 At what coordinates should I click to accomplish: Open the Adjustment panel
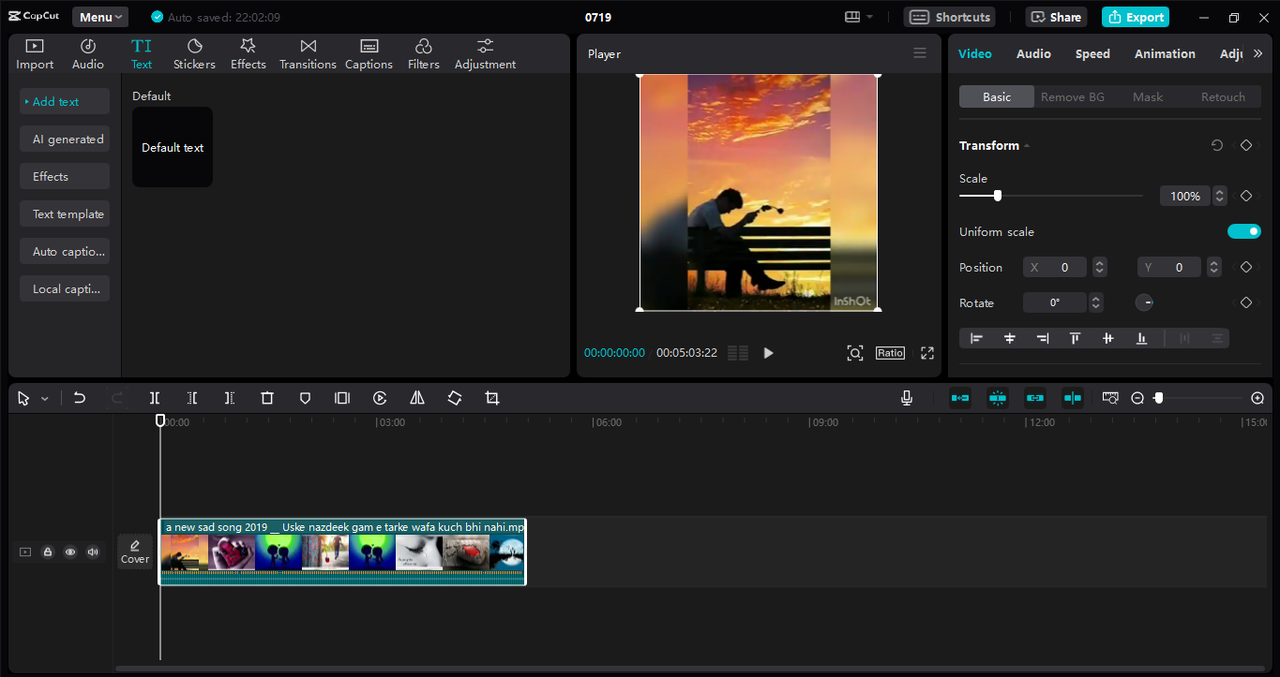(x=485, y=55)
